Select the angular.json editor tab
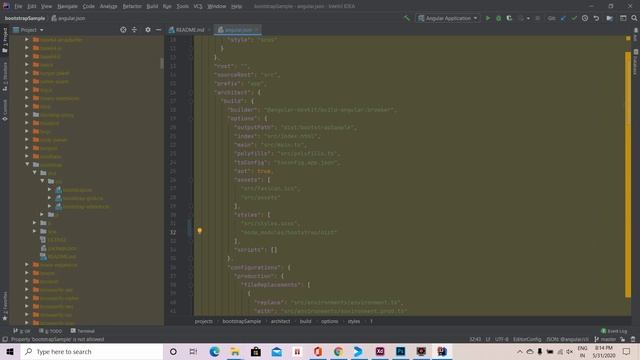 [x=237, y=30]
